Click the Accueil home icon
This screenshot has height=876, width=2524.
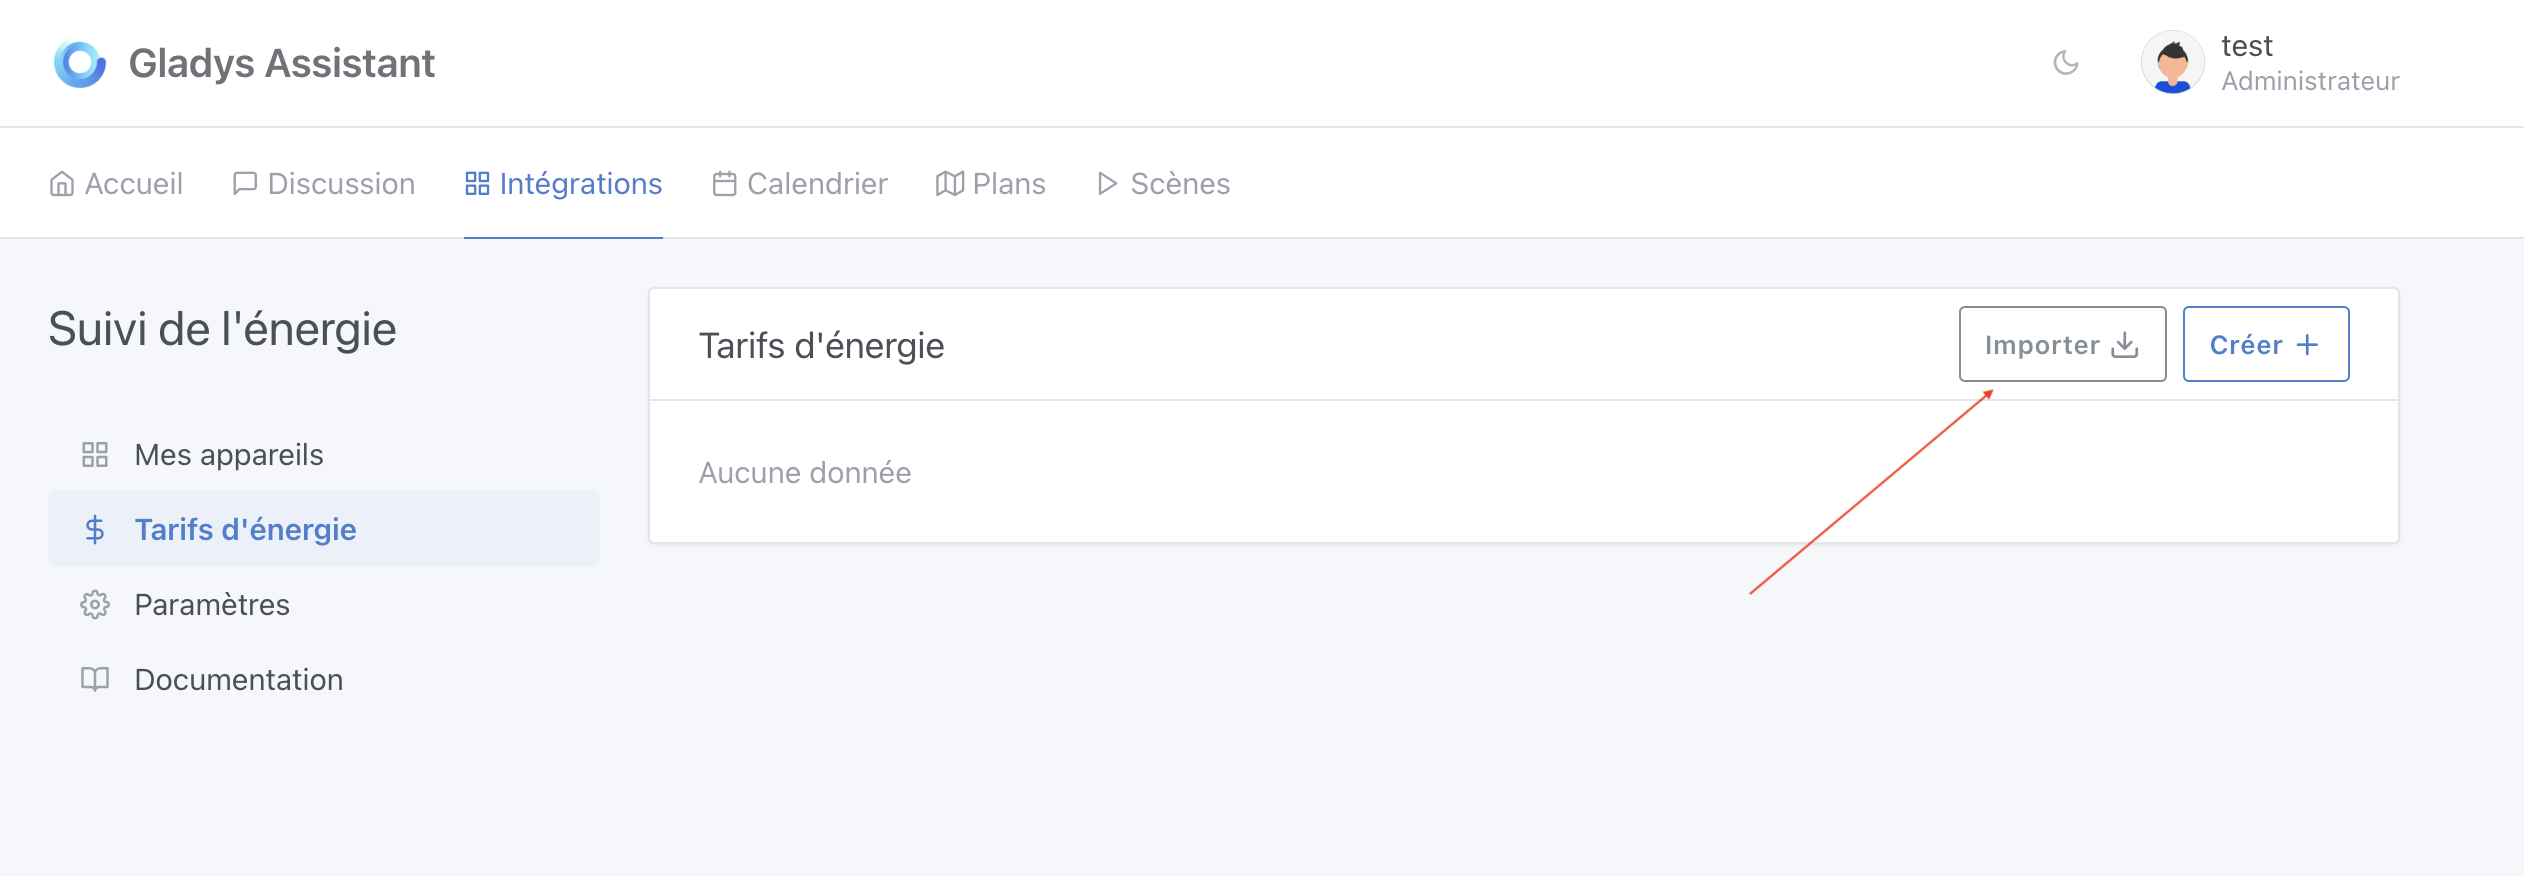point(63,183)
